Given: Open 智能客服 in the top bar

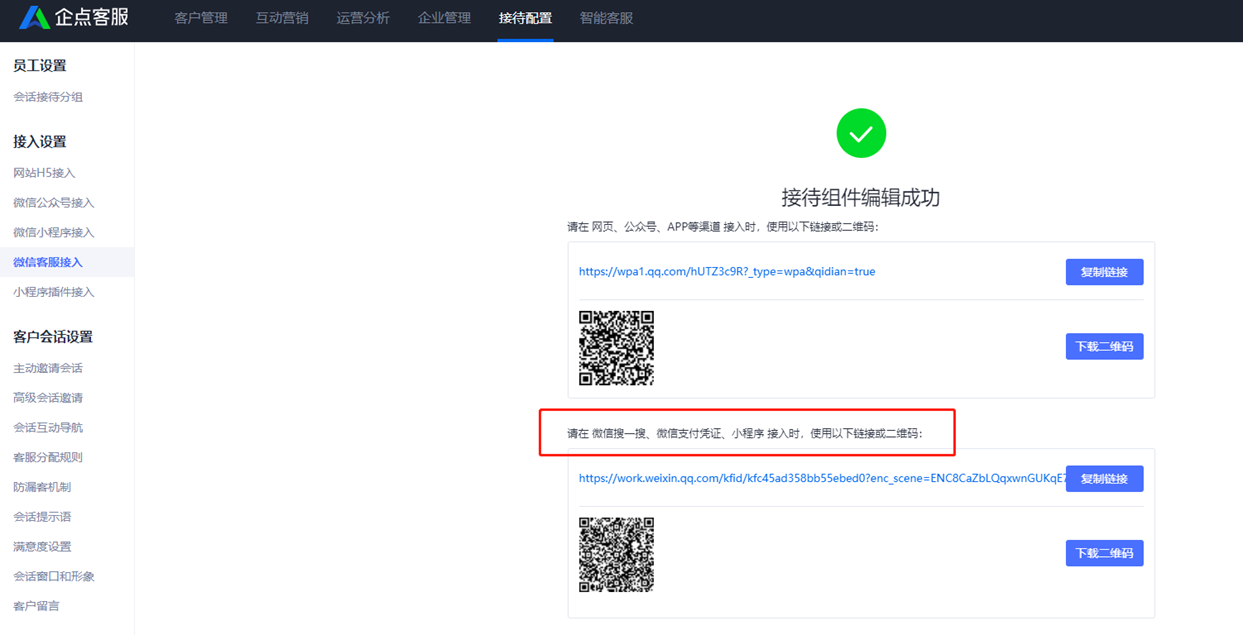Looking at the screenshot, I should 606,18.
